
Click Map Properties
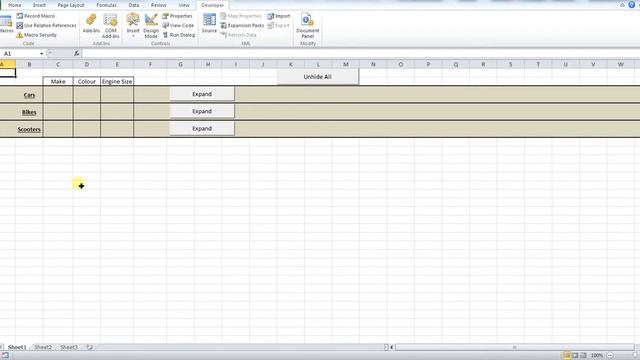pyautogui.click(x=241, y=16)
